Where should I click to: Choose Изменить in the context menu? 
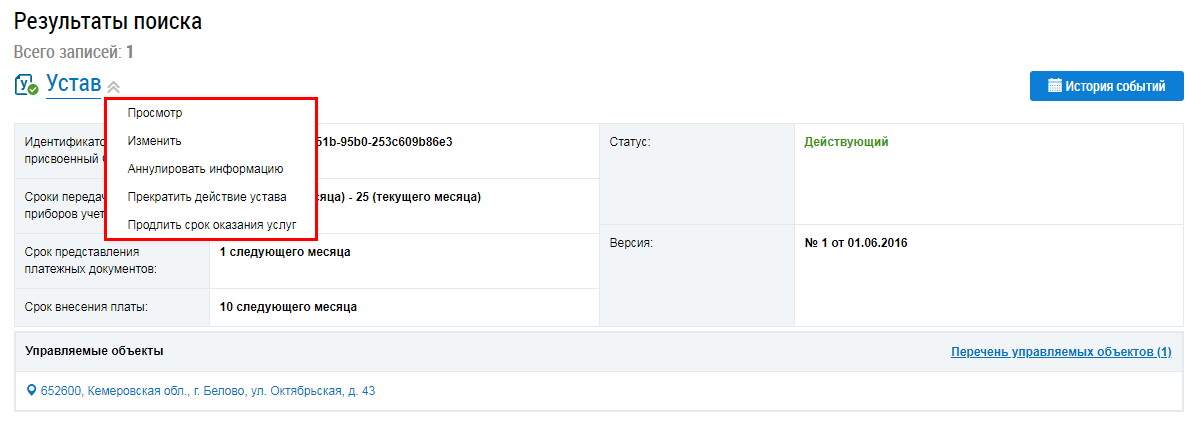pos(154,141)
